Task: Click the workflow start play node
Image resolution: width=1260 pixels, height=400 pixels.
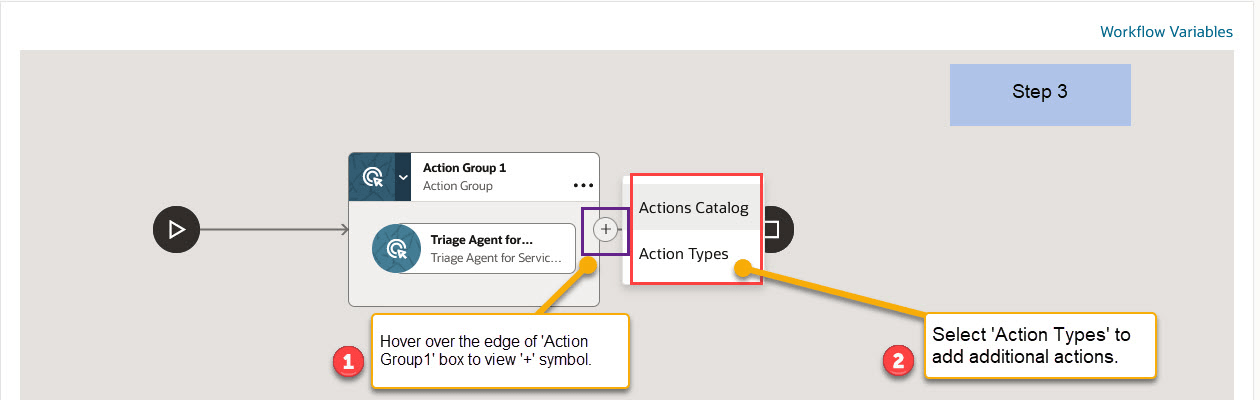Action: pos(177,229)
